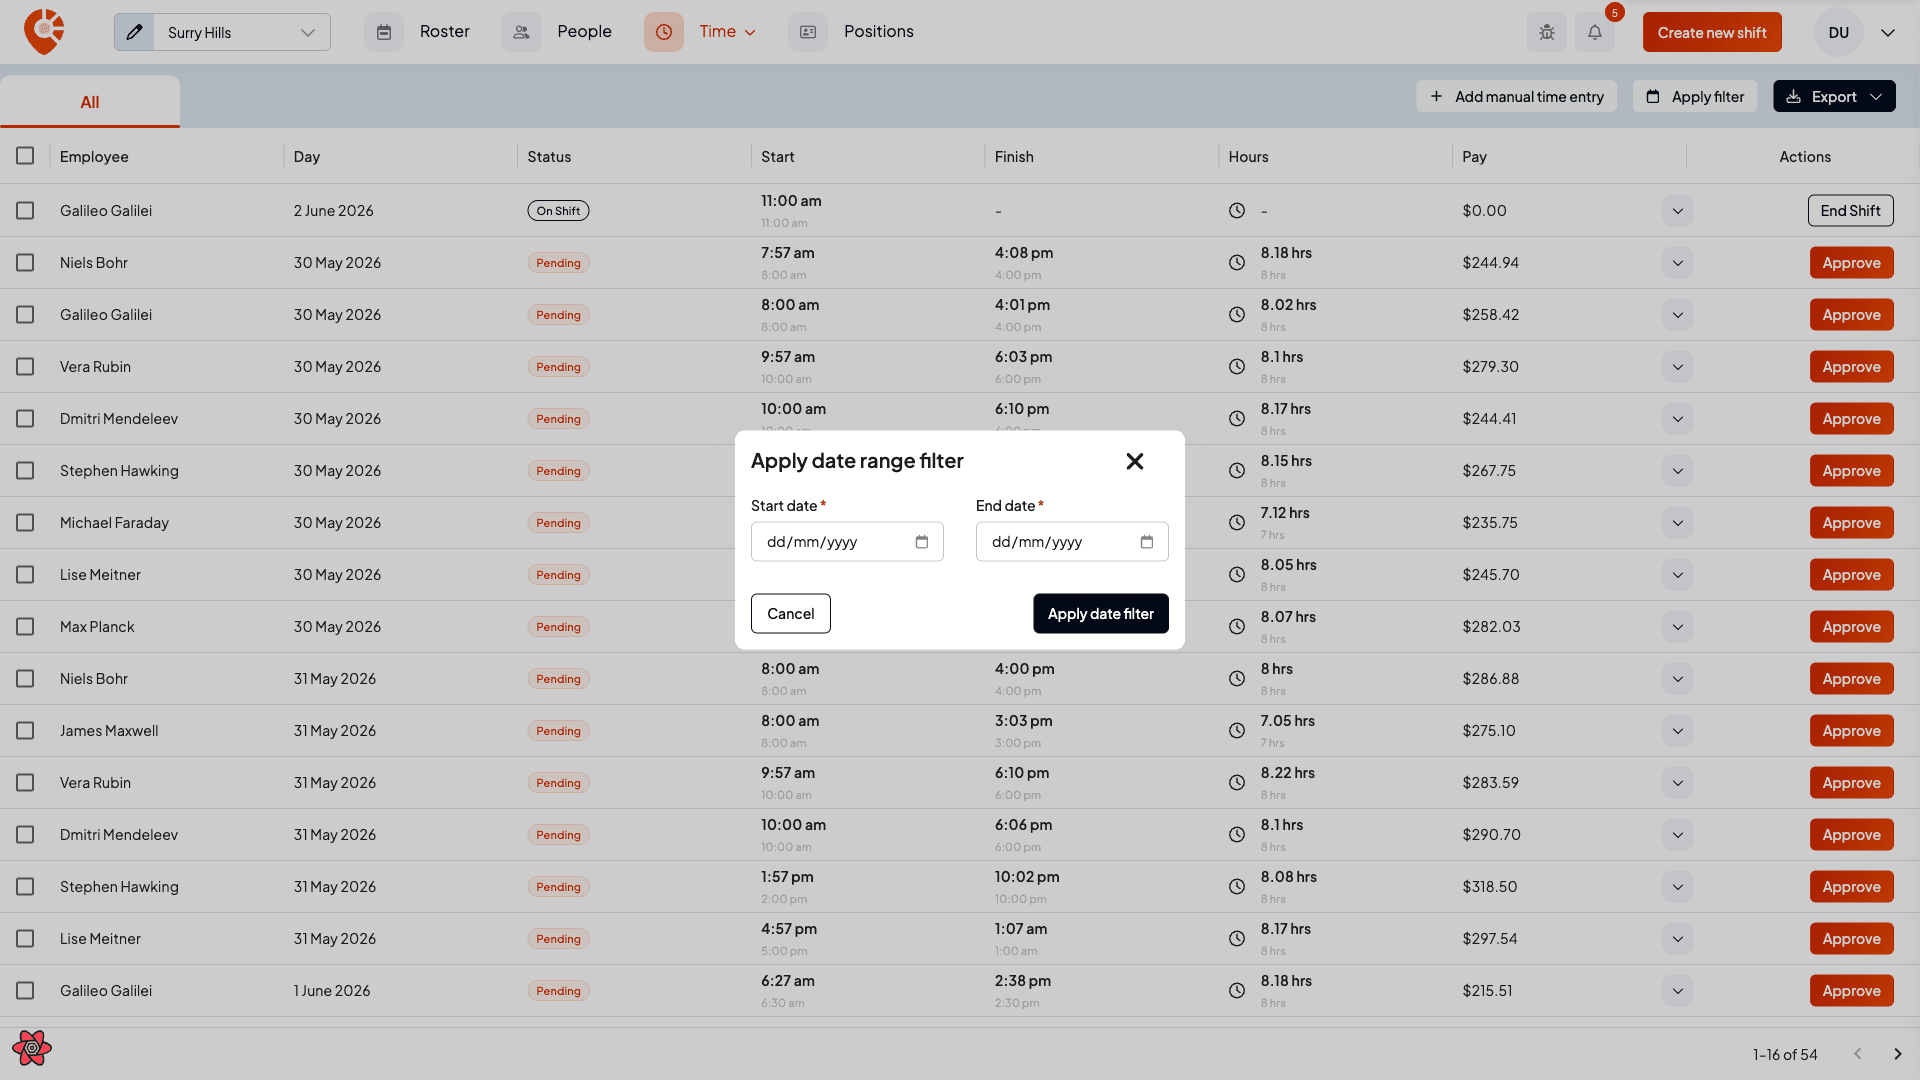Check the Lise Meitner 31 May row checkbox

pyautogui.click(x=25, y=939)
